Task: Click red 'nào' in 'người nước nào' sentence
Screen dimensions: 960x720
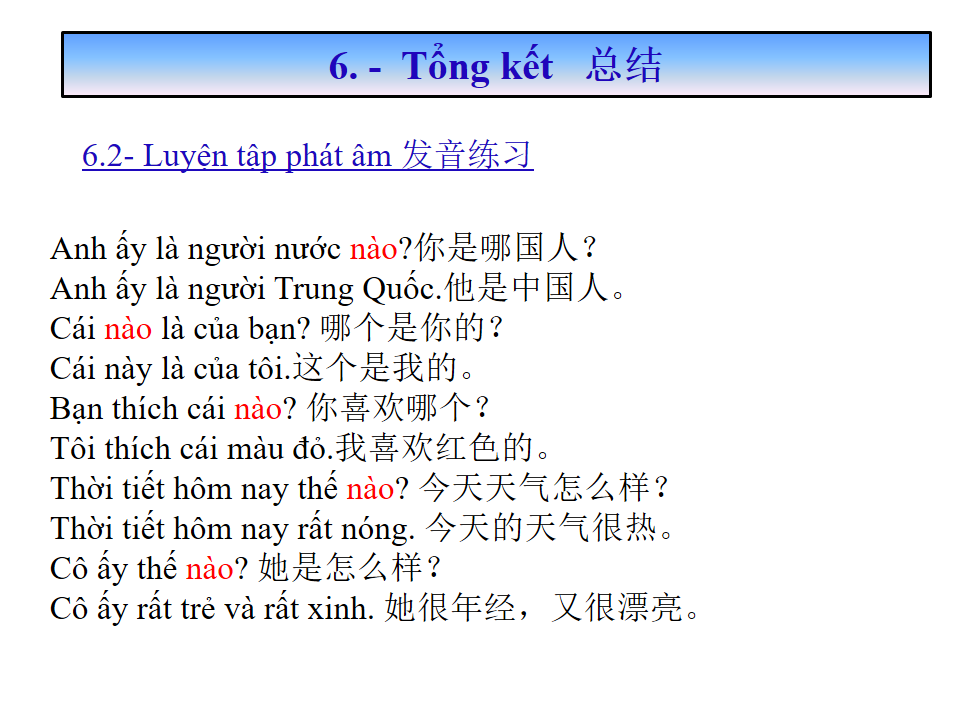Action: [x=373, y=249]
